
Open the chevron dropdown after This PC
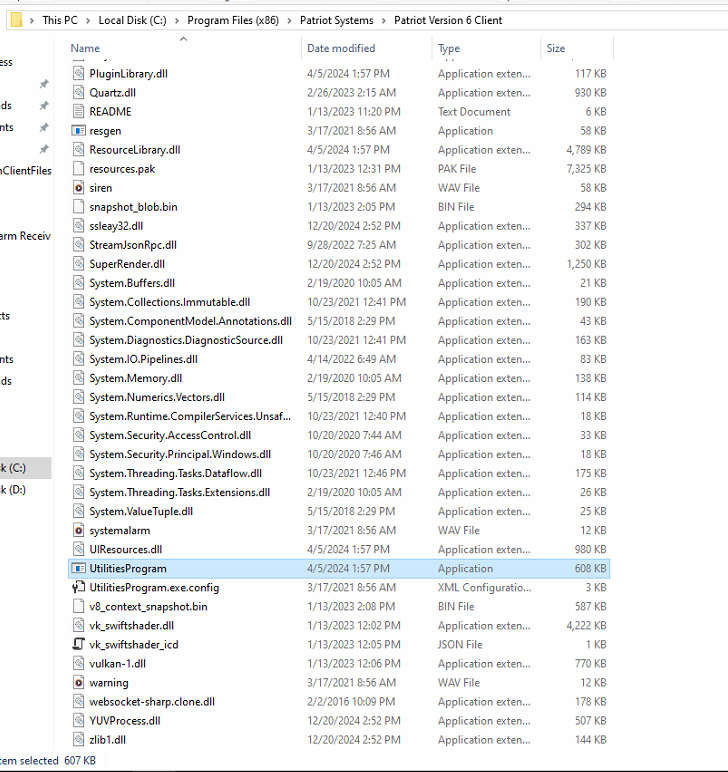coord(90,20)
